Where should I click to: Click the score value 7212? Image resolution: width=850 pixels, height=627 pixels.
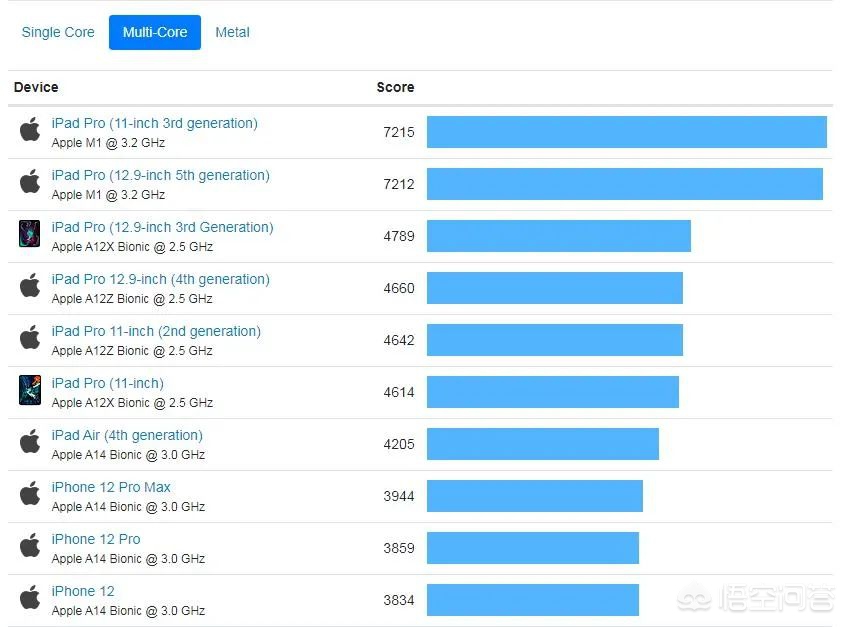pos(399,184)
